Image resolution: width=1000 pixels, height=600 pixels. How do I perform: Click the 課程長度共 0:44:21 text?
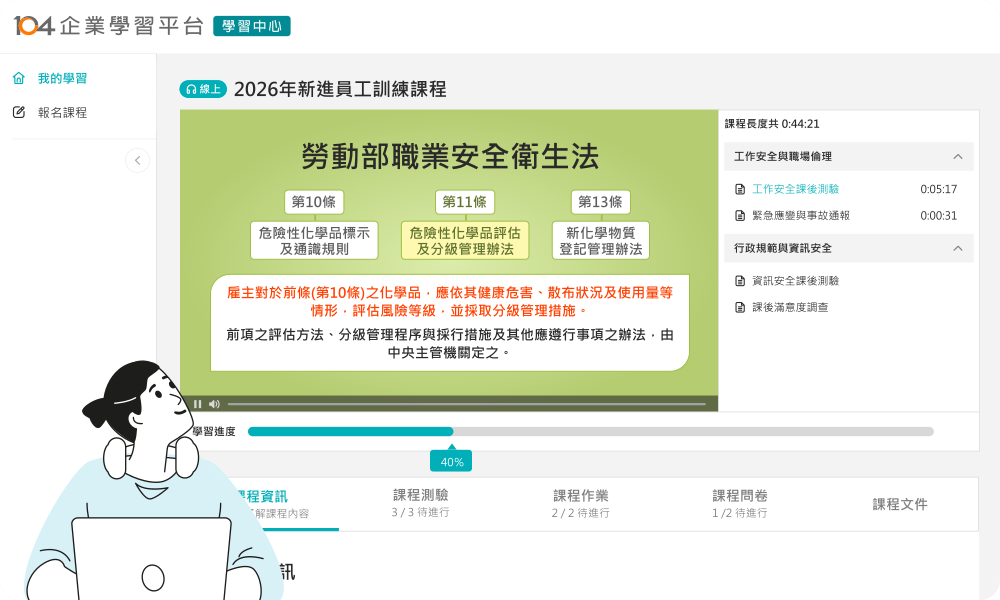[x=772, y=124]
